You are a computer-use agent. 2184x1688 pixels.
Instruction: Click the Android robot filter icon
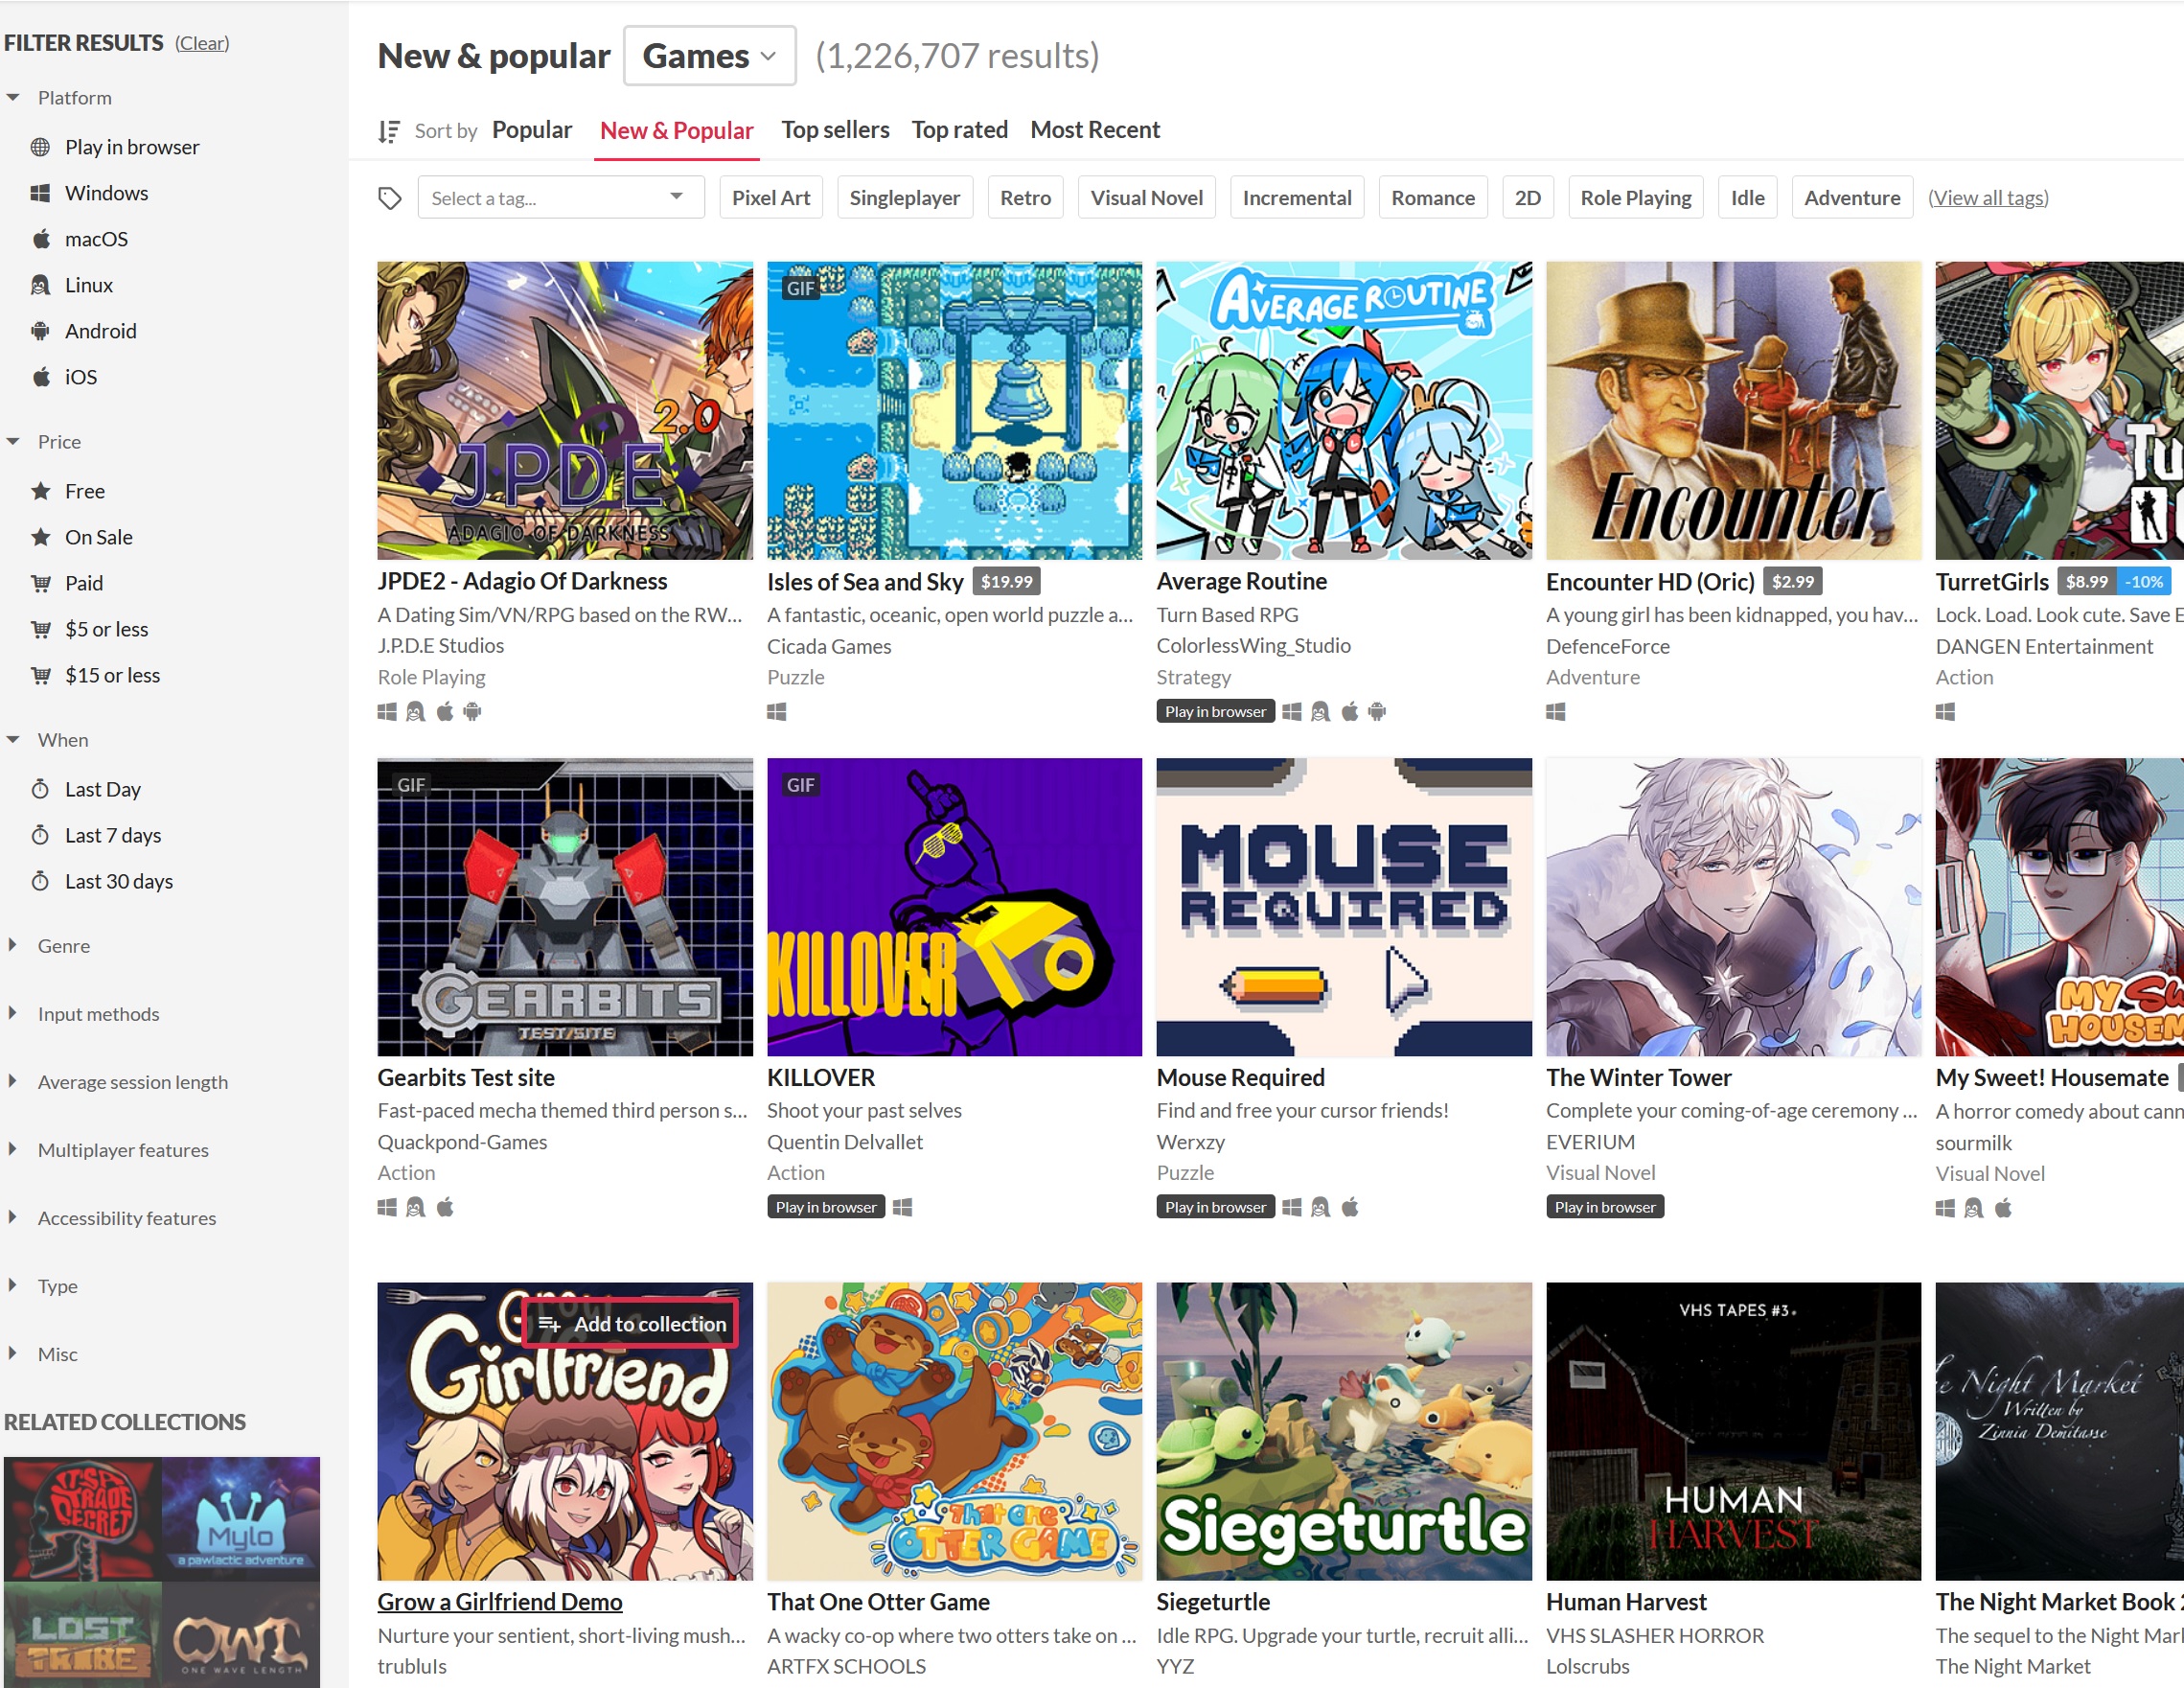[40, 331]
